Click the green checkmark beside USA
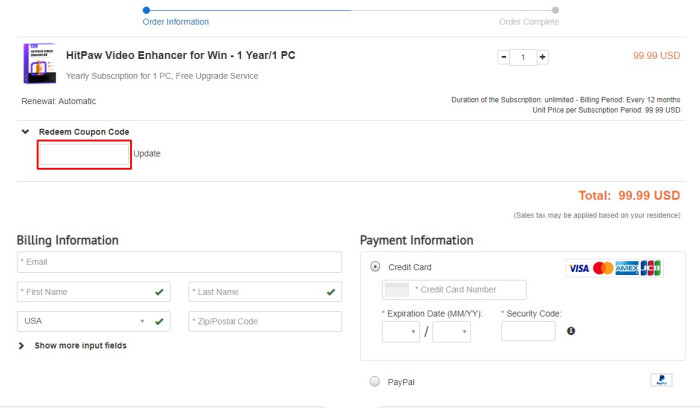This screenshot has width=700, height=408. click(159, 321)
